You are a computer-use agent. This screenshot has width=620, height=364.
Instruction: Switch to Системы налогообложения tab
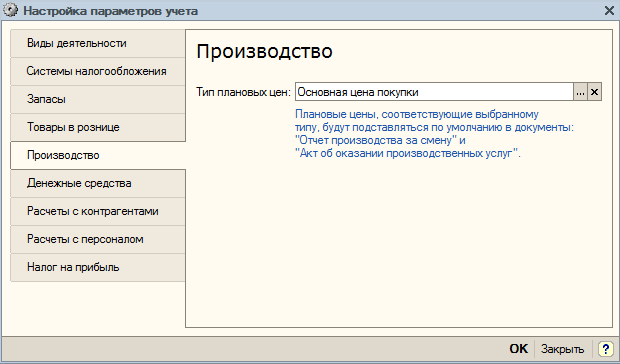click(98, 72)
